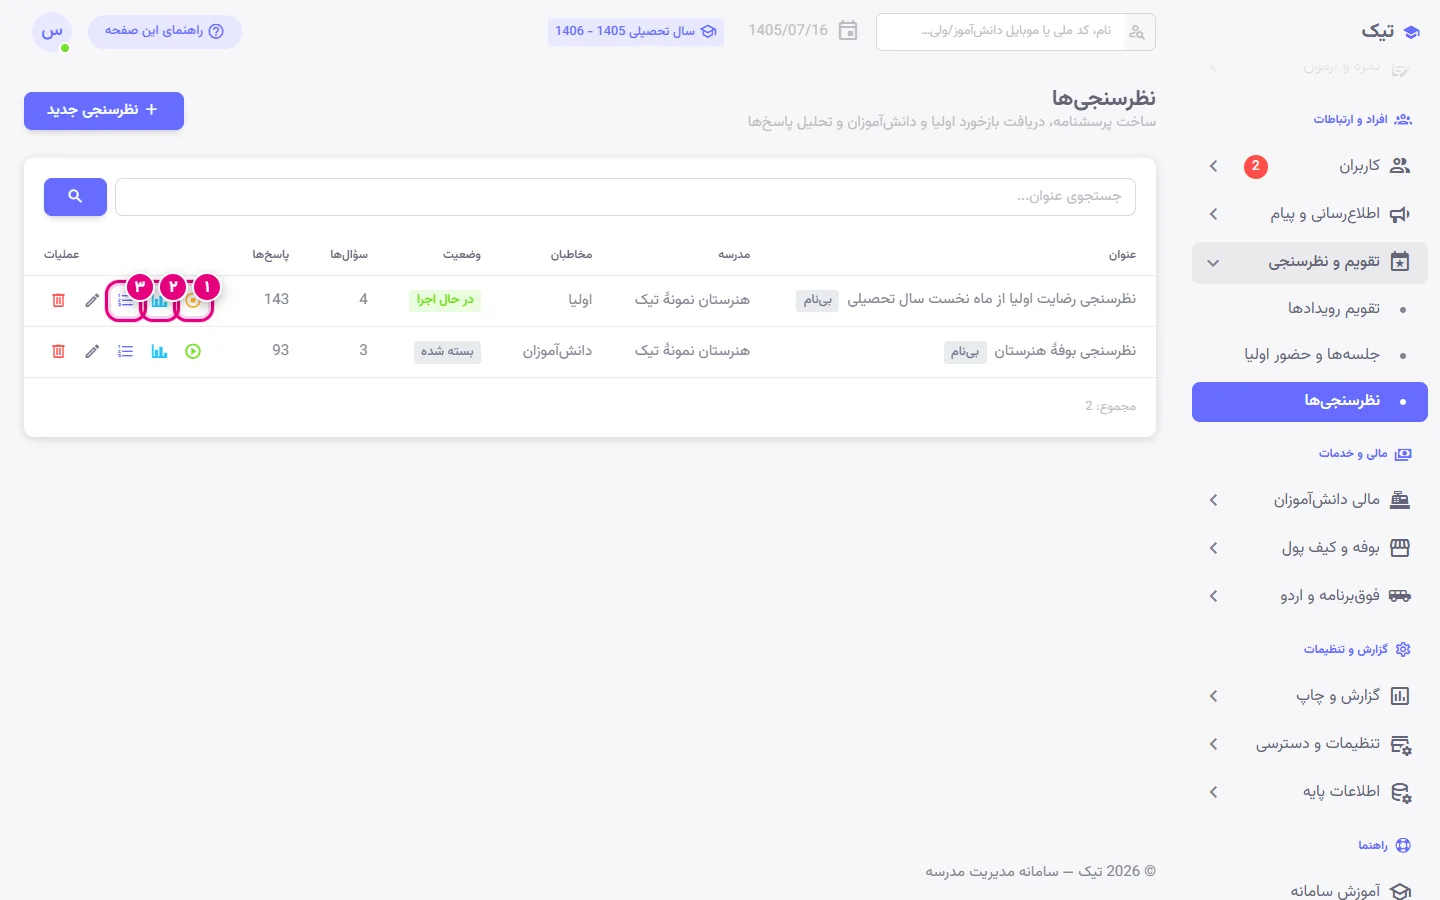Image resolution: width=1440 pixels, height=900 pixels.
Task: Select the active "نظرسنجی‌ها" menu item
Action: pyautogui.click(x=1310, y=402)
